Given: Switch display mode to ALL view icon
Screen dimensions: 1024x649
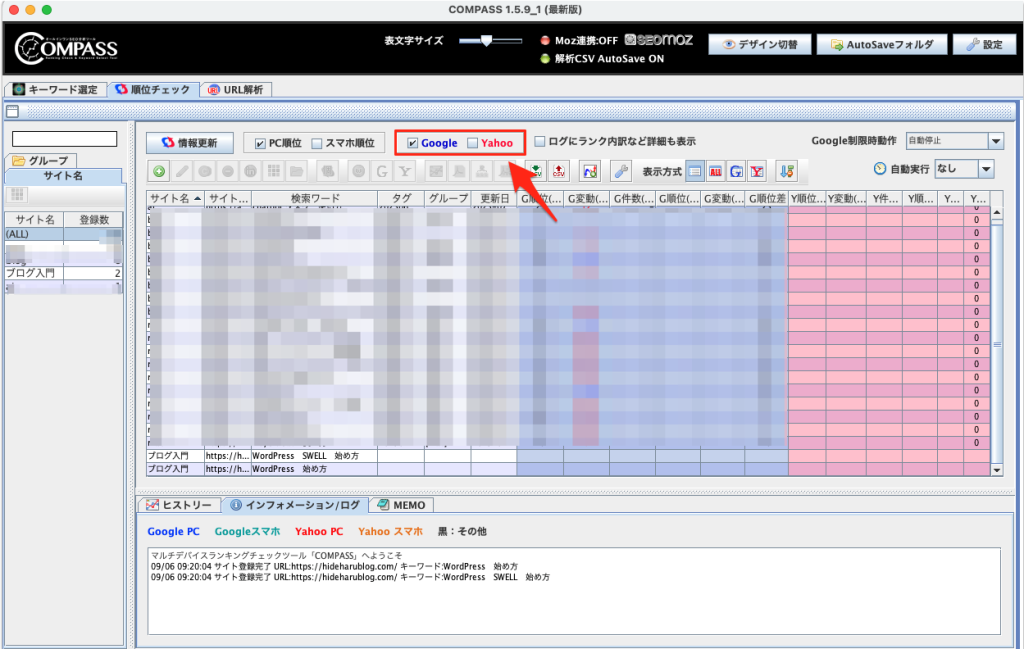Looking at the screenshot, I should coord(715,171).
